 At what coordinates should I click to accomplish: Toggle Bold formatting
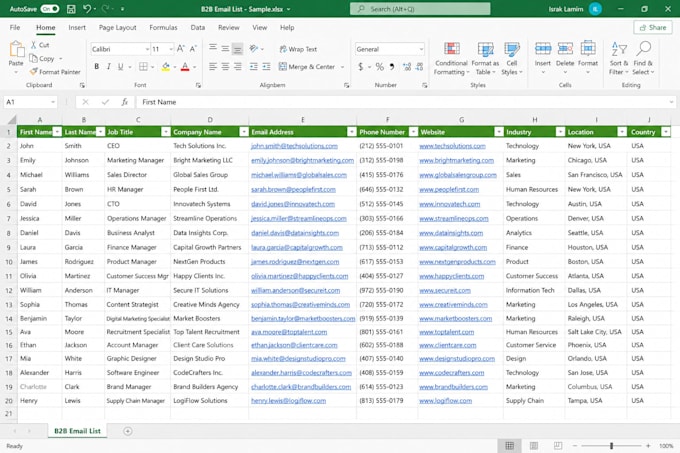[96, 66]
